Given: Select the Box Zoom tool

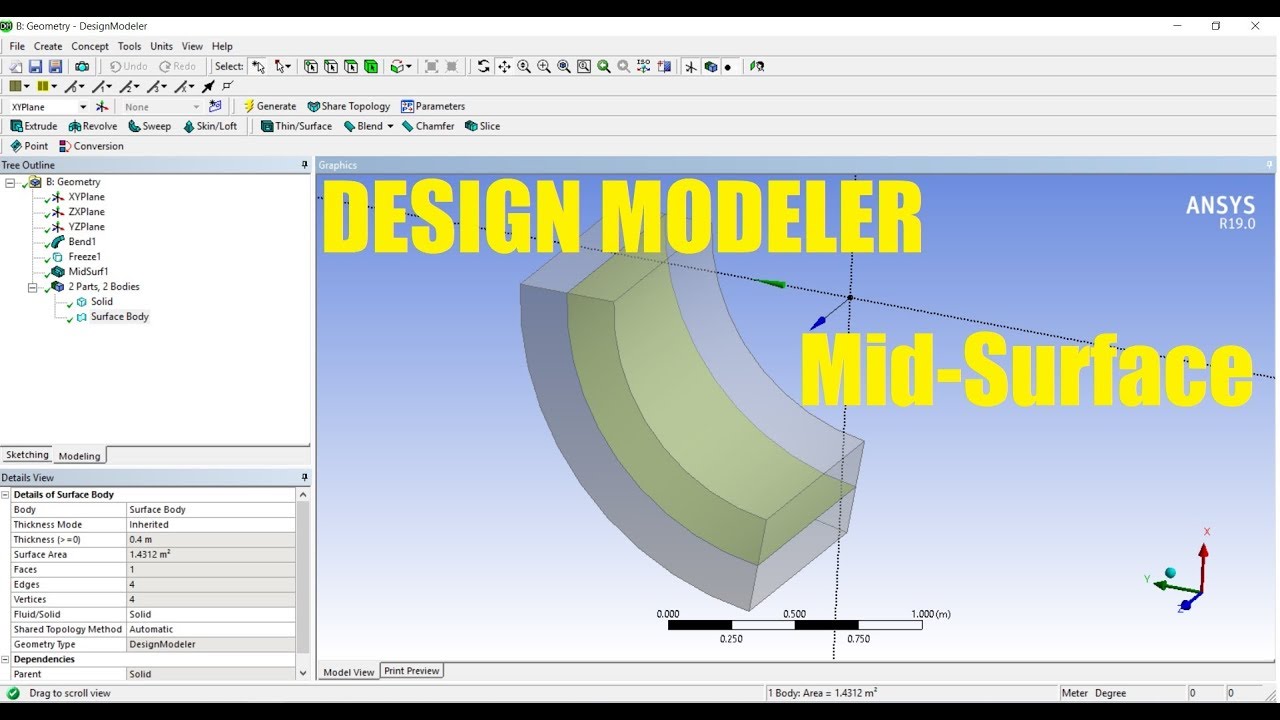Looking at the screenshot, I should tap(544, 66).
